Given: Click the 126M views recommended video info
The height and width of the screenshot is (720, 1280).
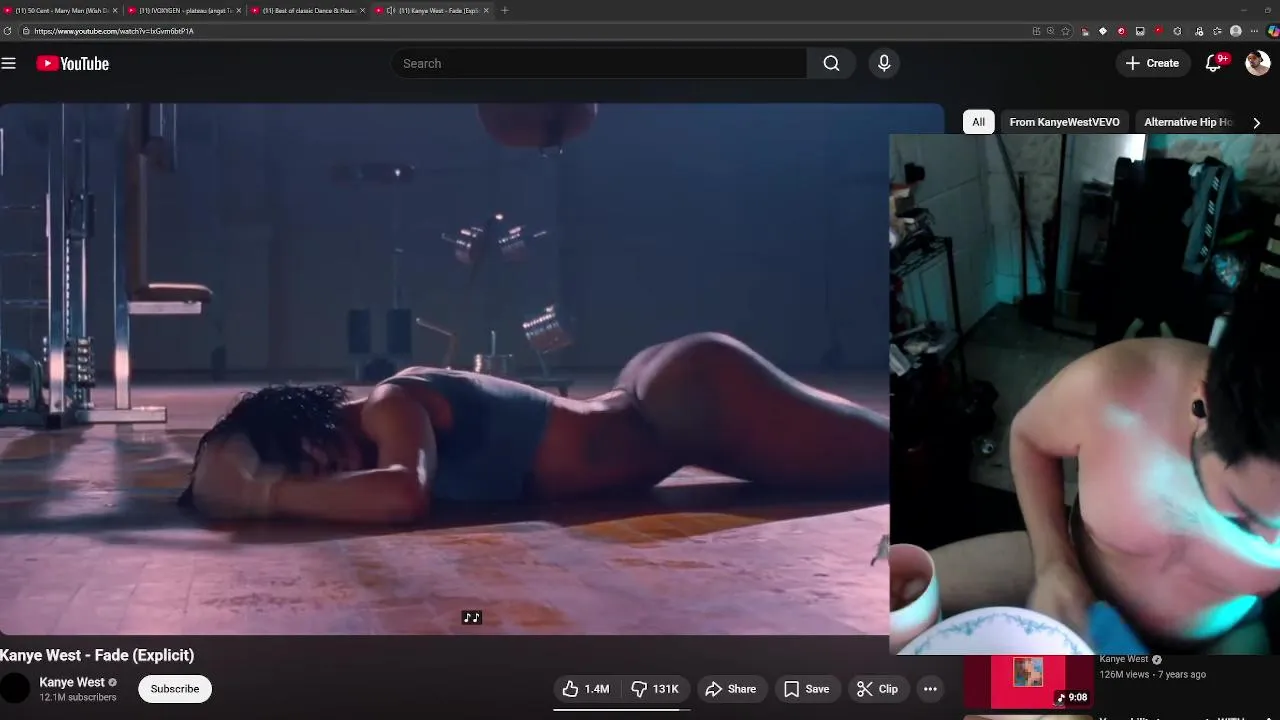Looking at the screenshot, I should 1152,674.
